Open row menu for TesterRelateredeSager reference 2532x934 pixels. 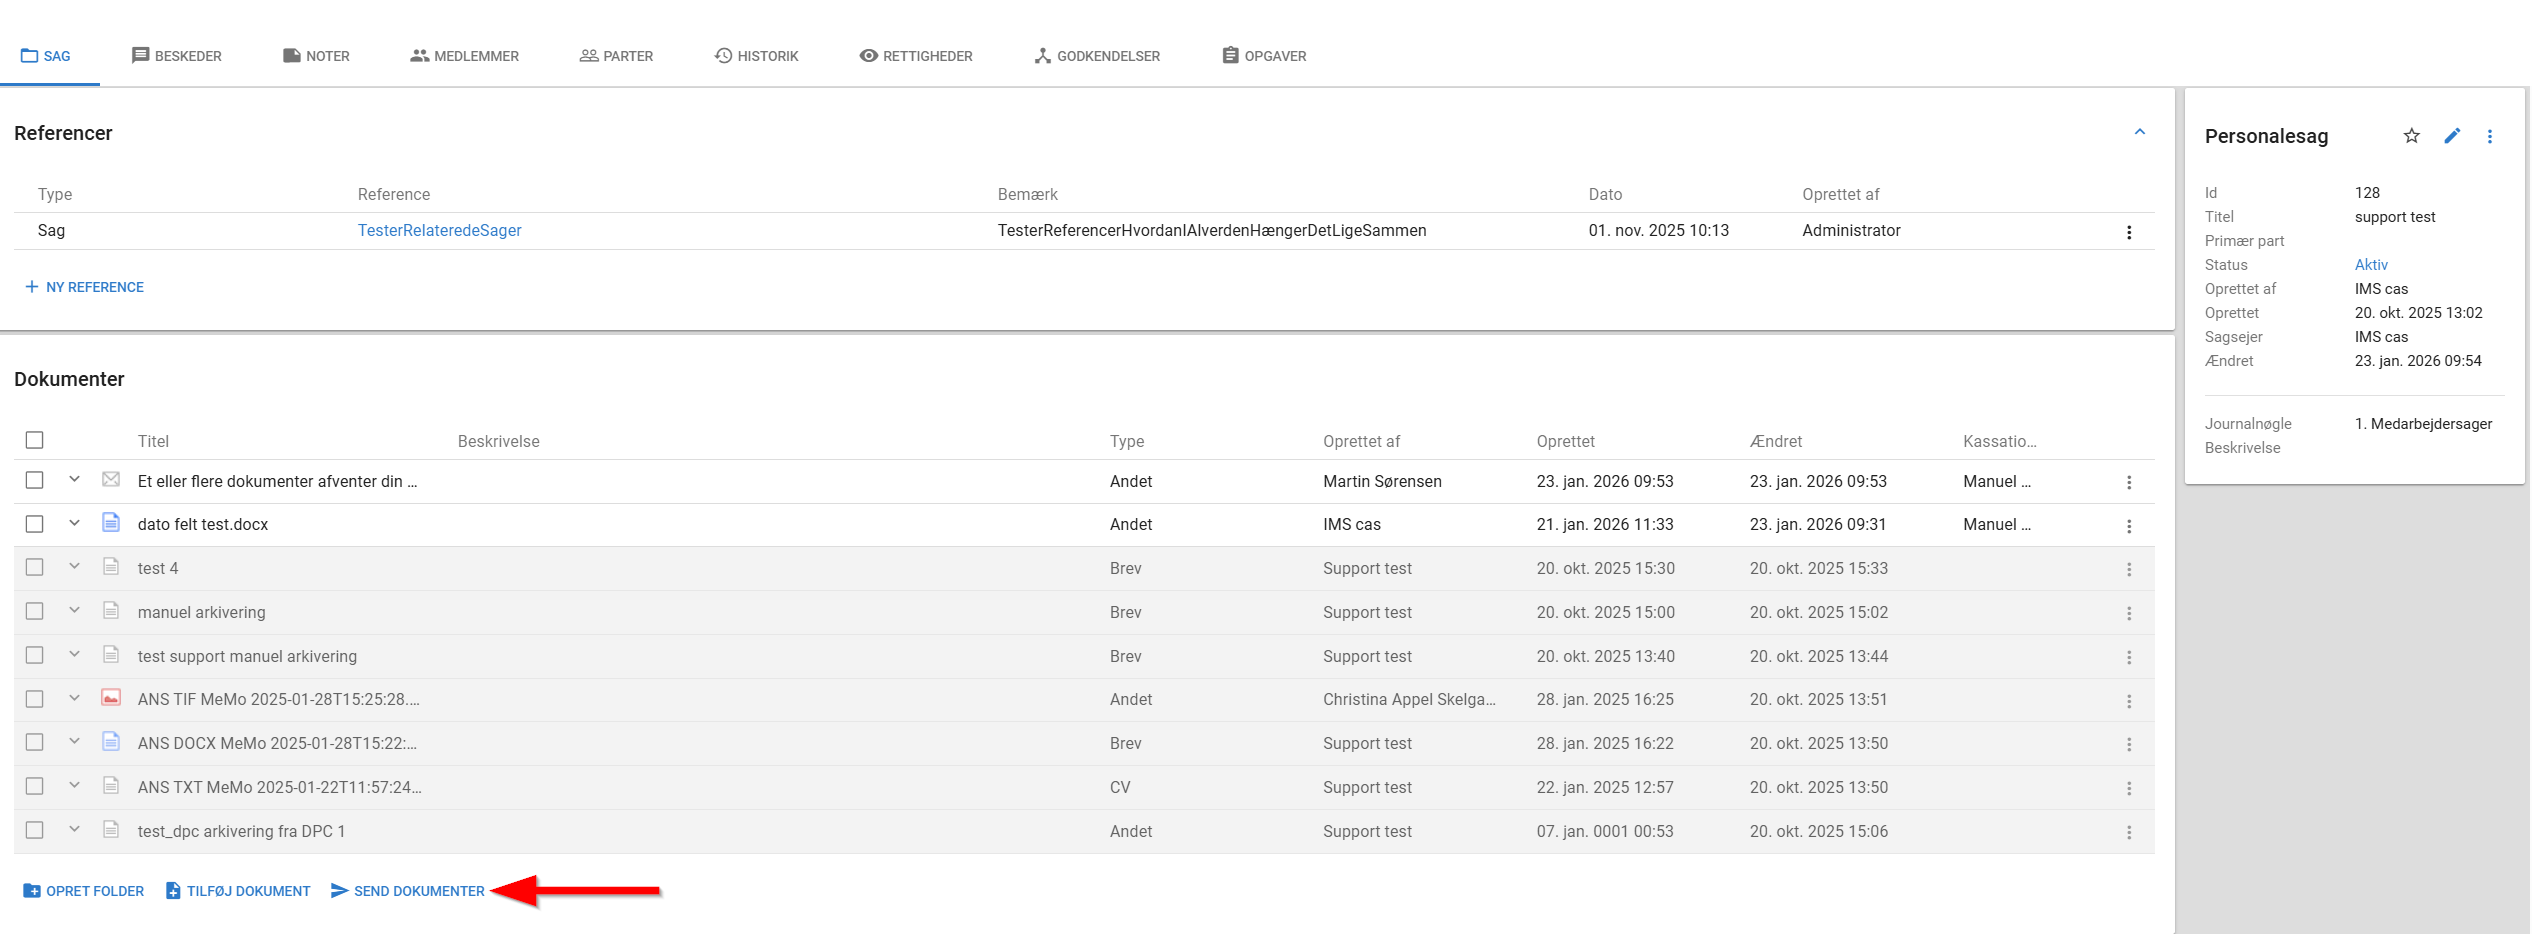pos(2129,232)
